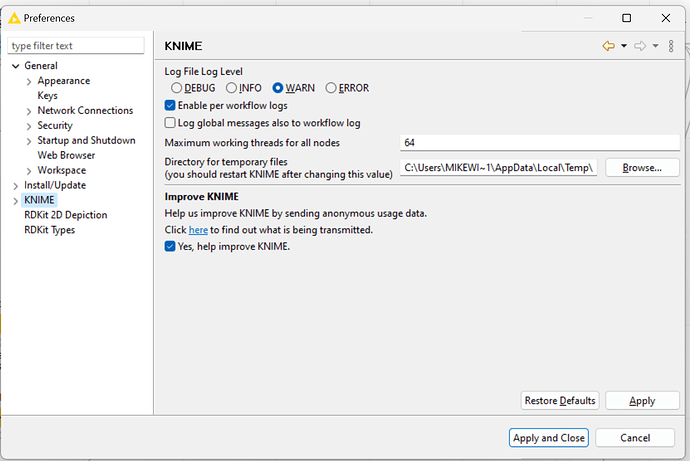Open the back history dropdown arrow
The width and height of the screenshot is (690, 461).
click(624, 46)
